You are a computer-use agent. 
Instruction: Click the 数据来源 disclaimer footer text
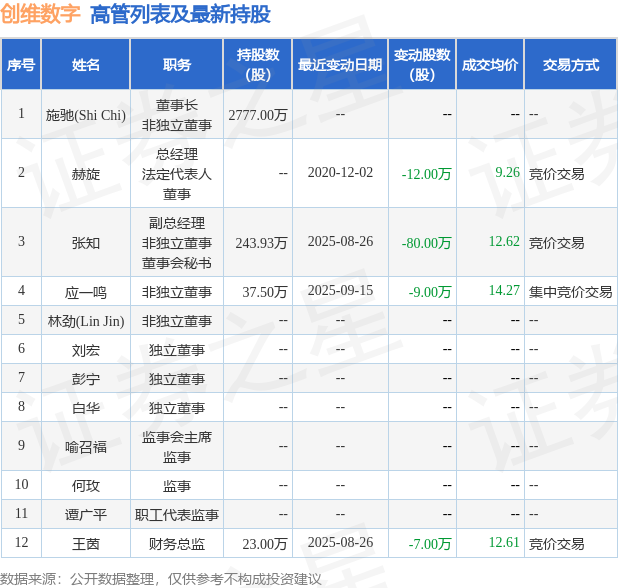(161, 579)
